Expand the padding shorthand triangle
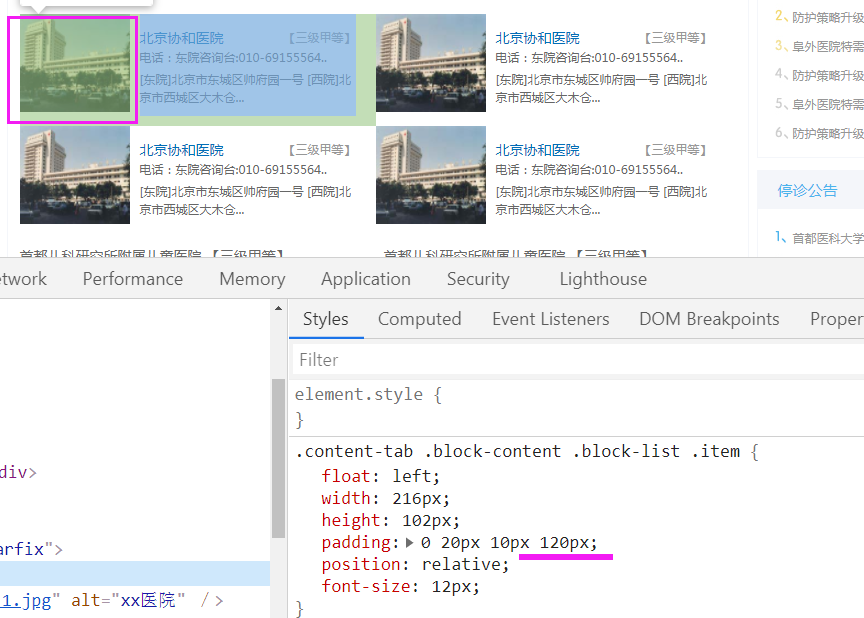This screenshot has width=864, height=618. point(409,543)
